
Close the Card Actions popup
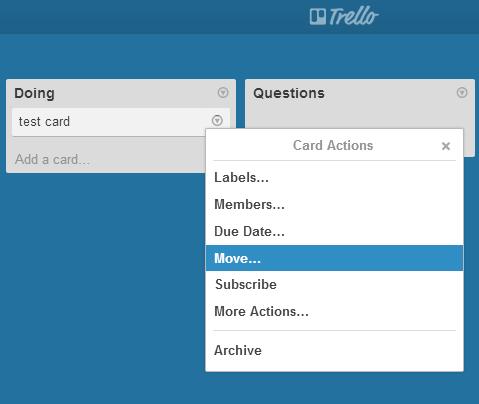click(446, 146)
